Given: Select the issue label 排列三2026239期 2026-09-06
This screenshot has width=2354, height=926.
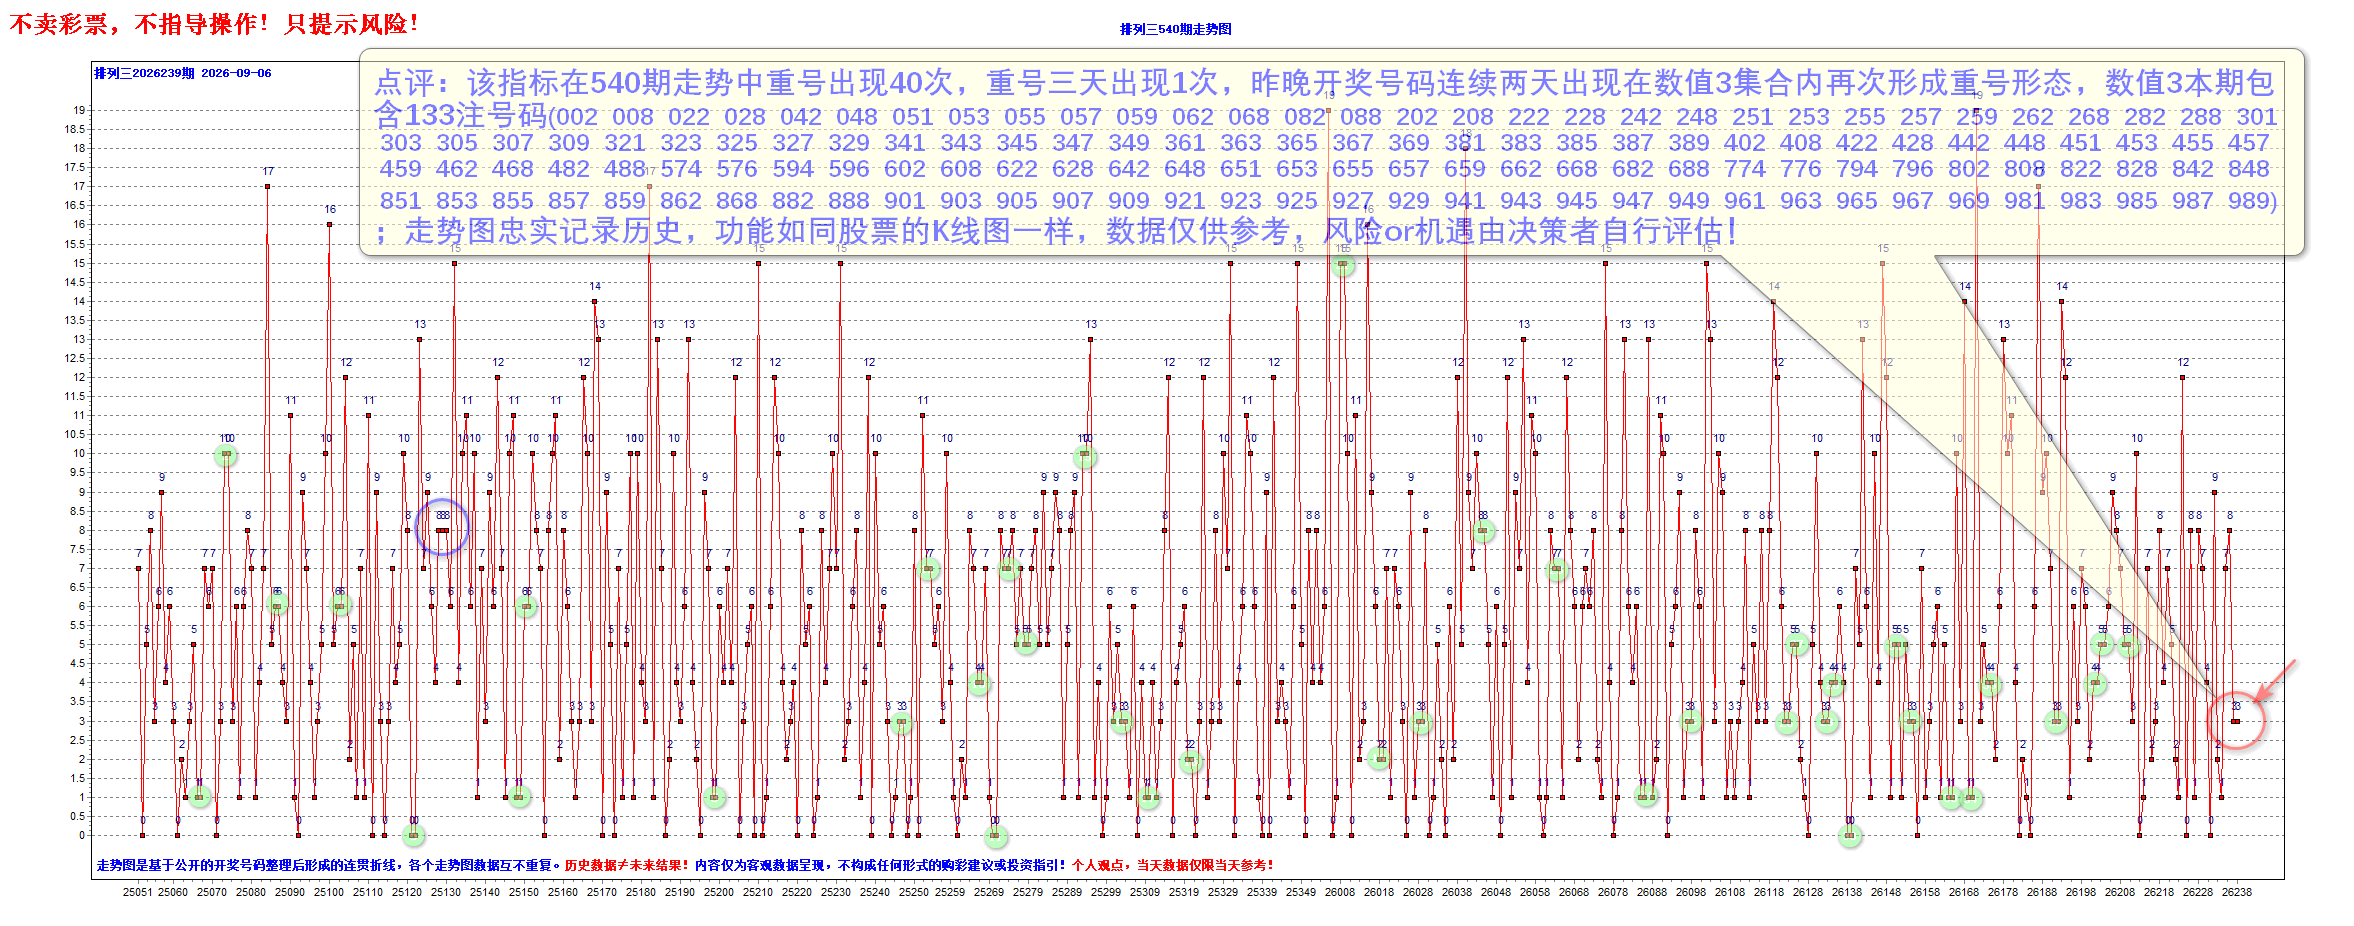Looking at the screenshot, I should [183, 73].
